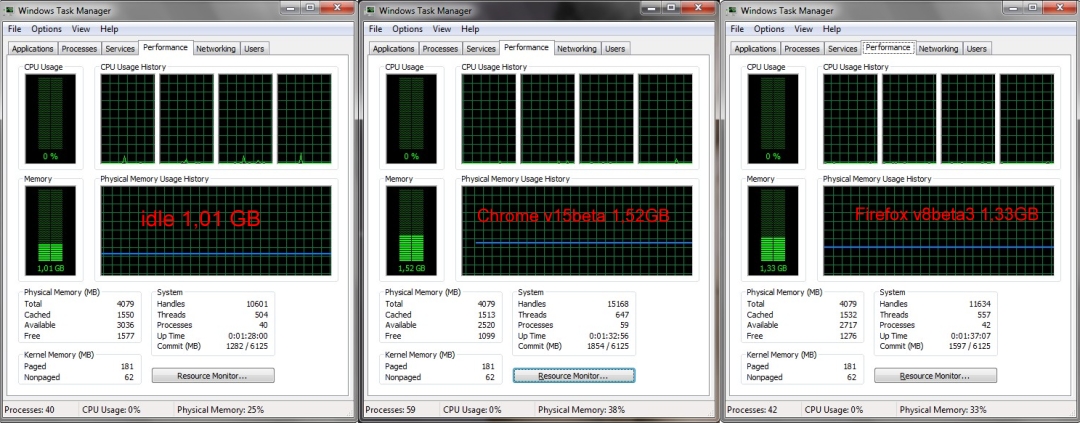Select Performance tab in Chrome window
This screenshot has width=1080, height=423.
pos(526,48)
